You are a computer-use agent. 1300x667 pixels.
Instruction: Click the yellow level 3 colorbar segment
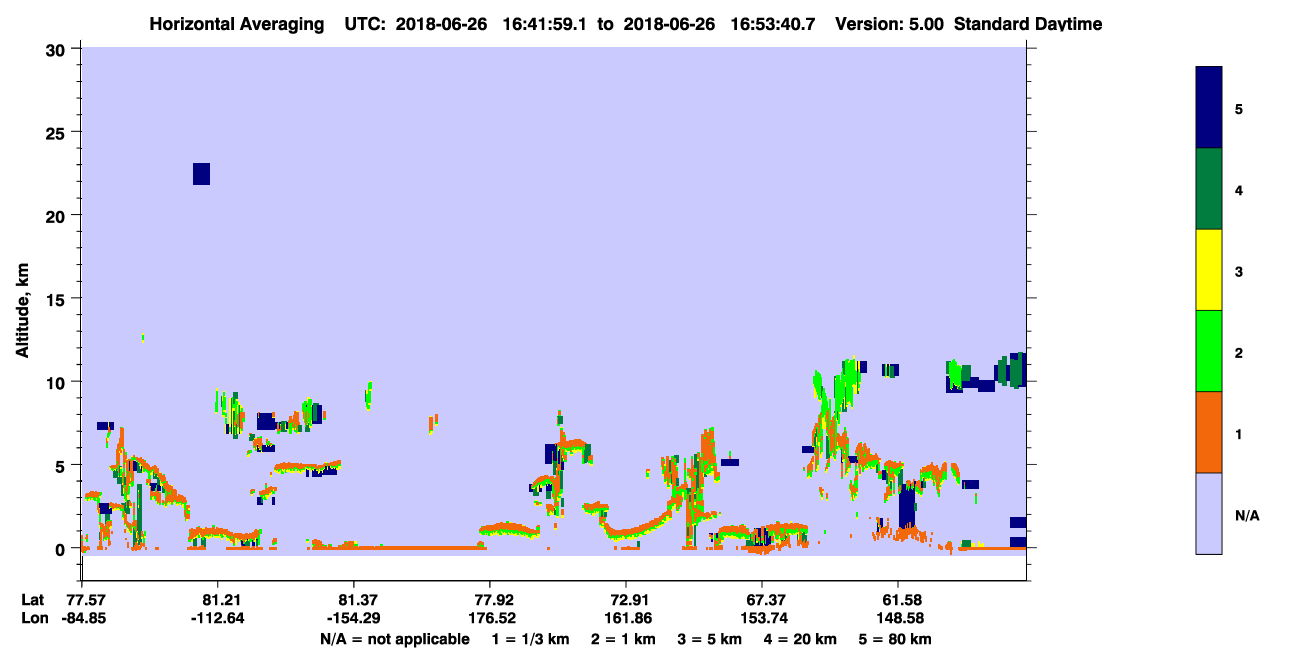(1209, 270)
